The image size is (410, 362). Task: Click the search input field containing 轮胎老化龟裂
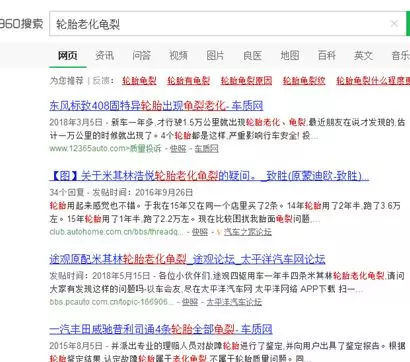point(219,24)
